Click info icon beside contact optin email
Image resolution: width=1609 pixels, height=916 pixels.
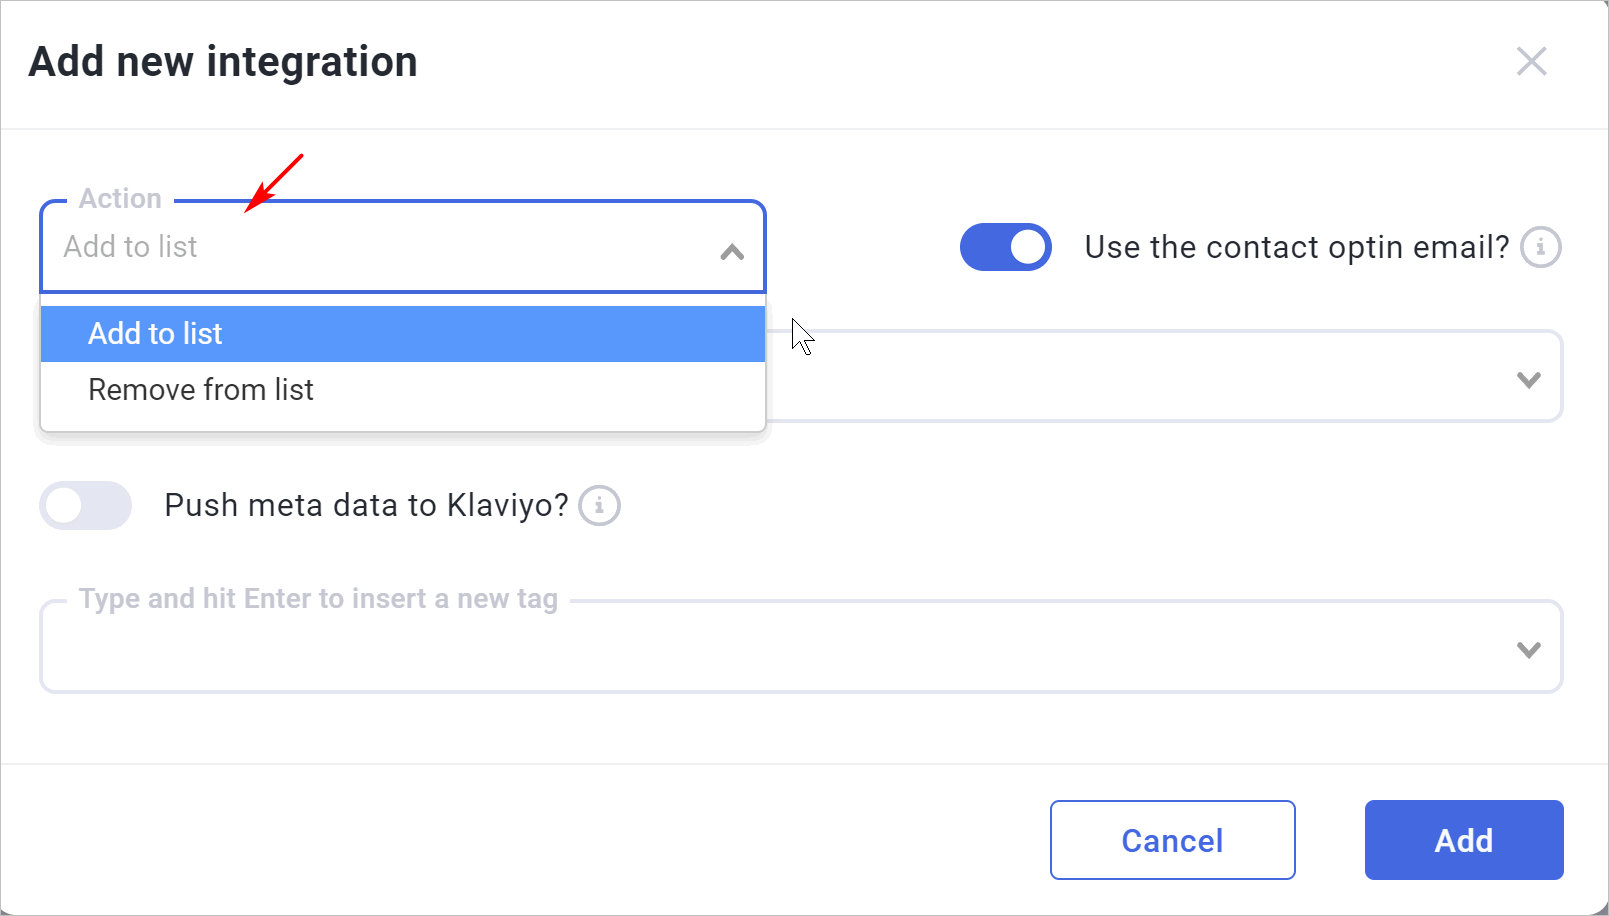1540,247
